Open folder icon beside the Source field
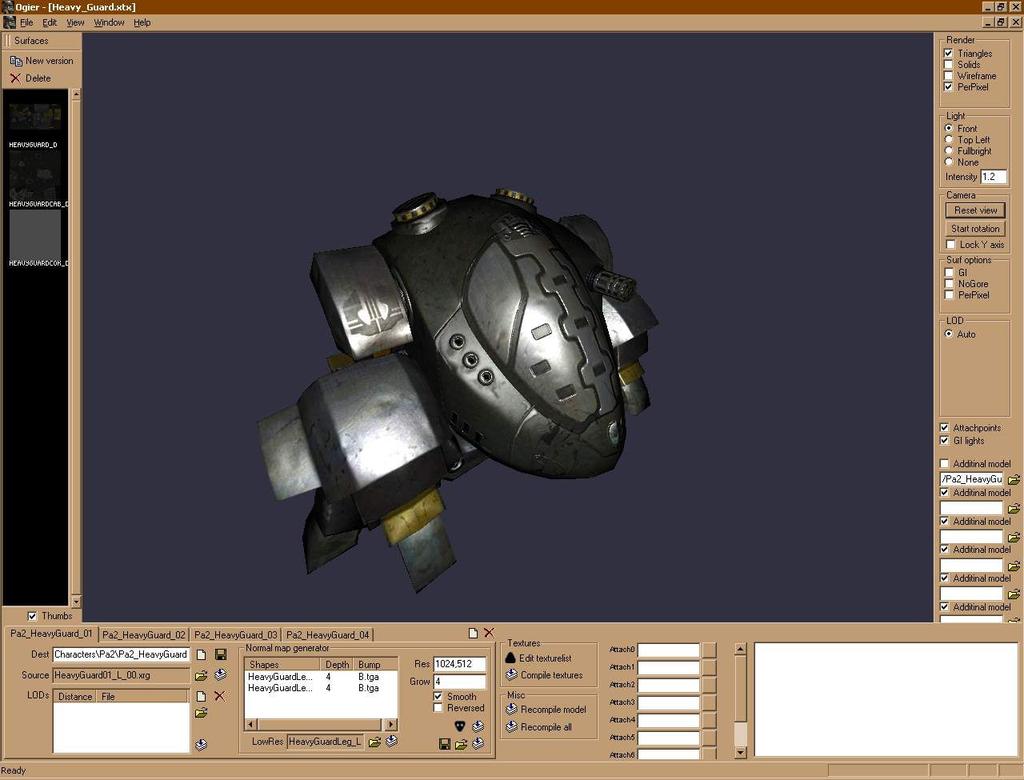Image resolution: width=1024 pixels, height=780 pixels. (x=201, y=675)
